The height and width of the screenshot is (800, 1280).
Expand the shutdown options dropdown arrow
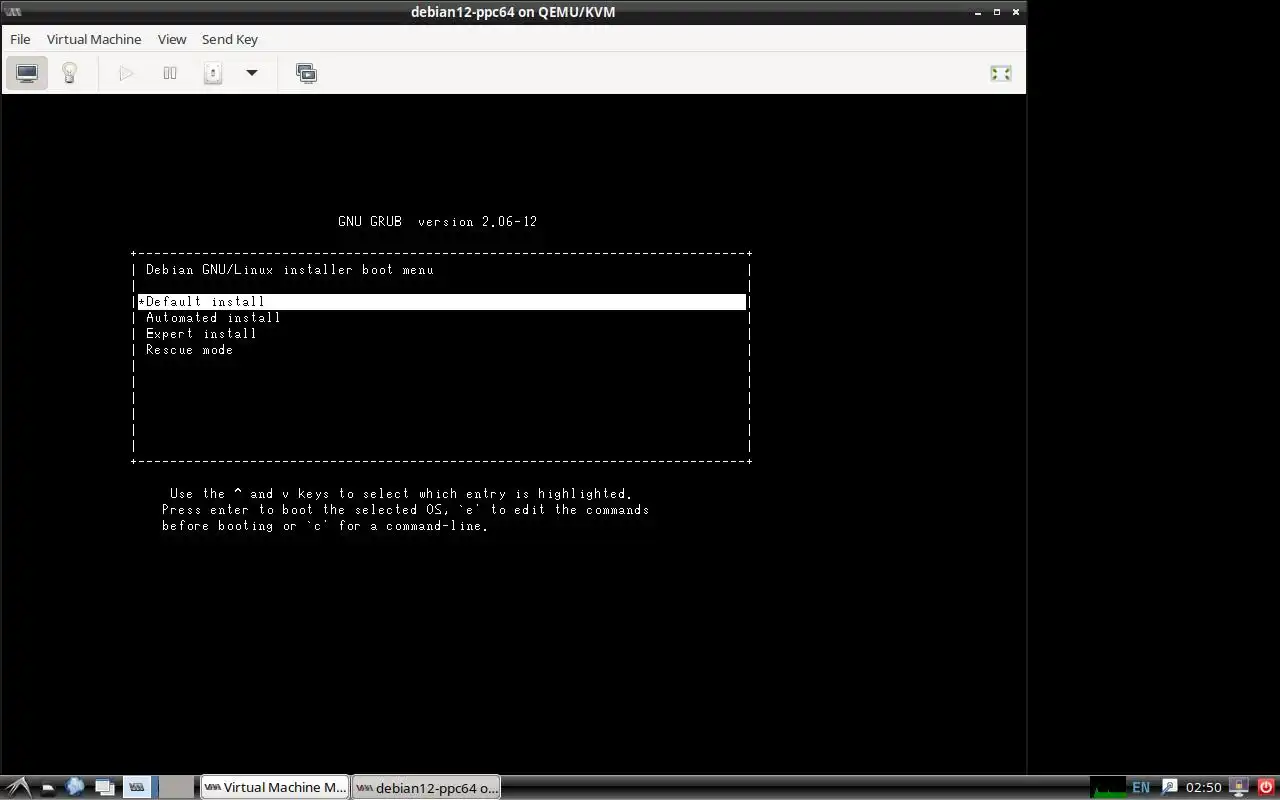(x=252, y=73)
